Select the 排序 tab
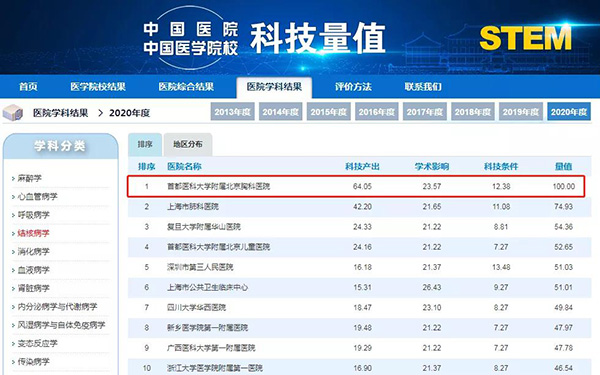This screenshot has width=600, height=375. tap(145, 144)
